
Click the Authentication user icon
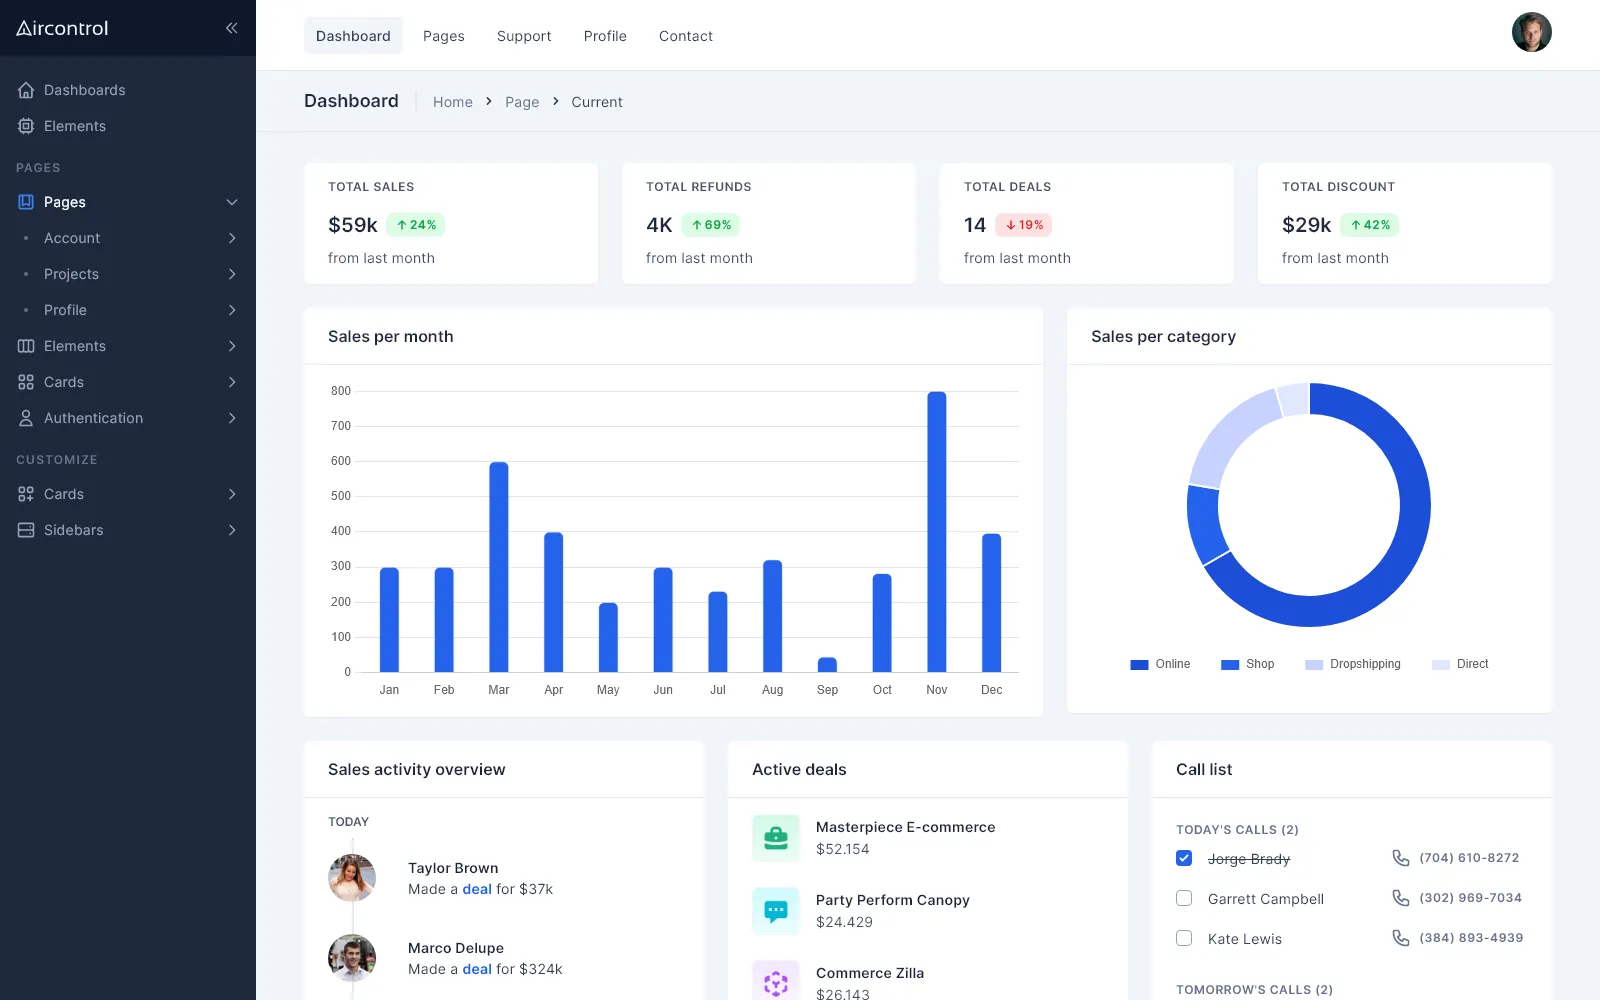[26, 418]
